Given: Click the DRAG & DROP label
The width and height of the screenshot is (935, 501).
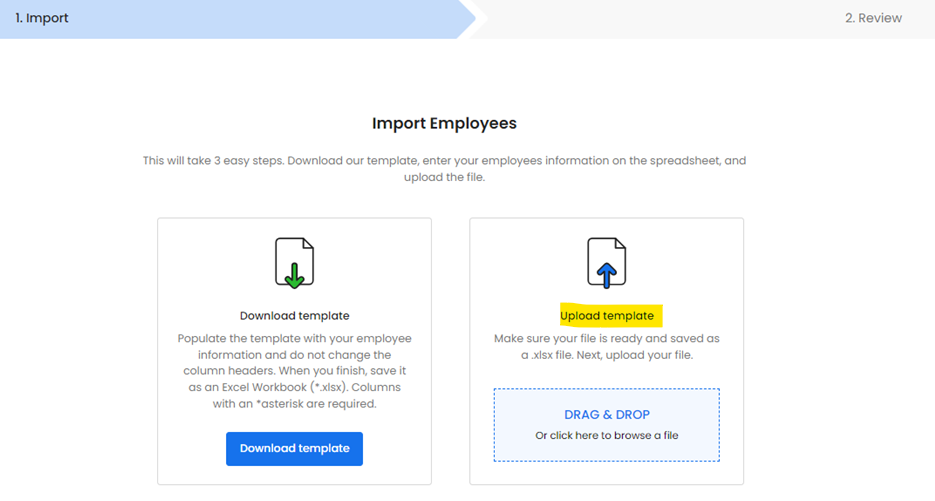Looking at the screenshot, I should [606, 414].
